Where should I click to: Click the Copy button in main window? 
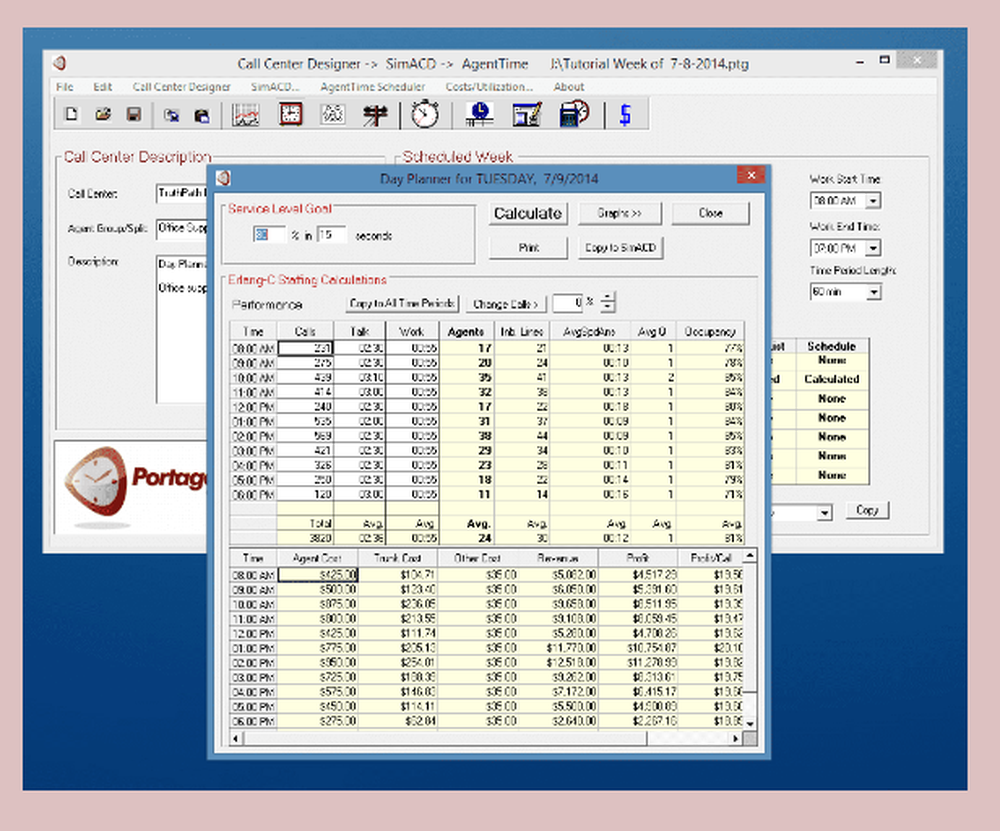867,510
